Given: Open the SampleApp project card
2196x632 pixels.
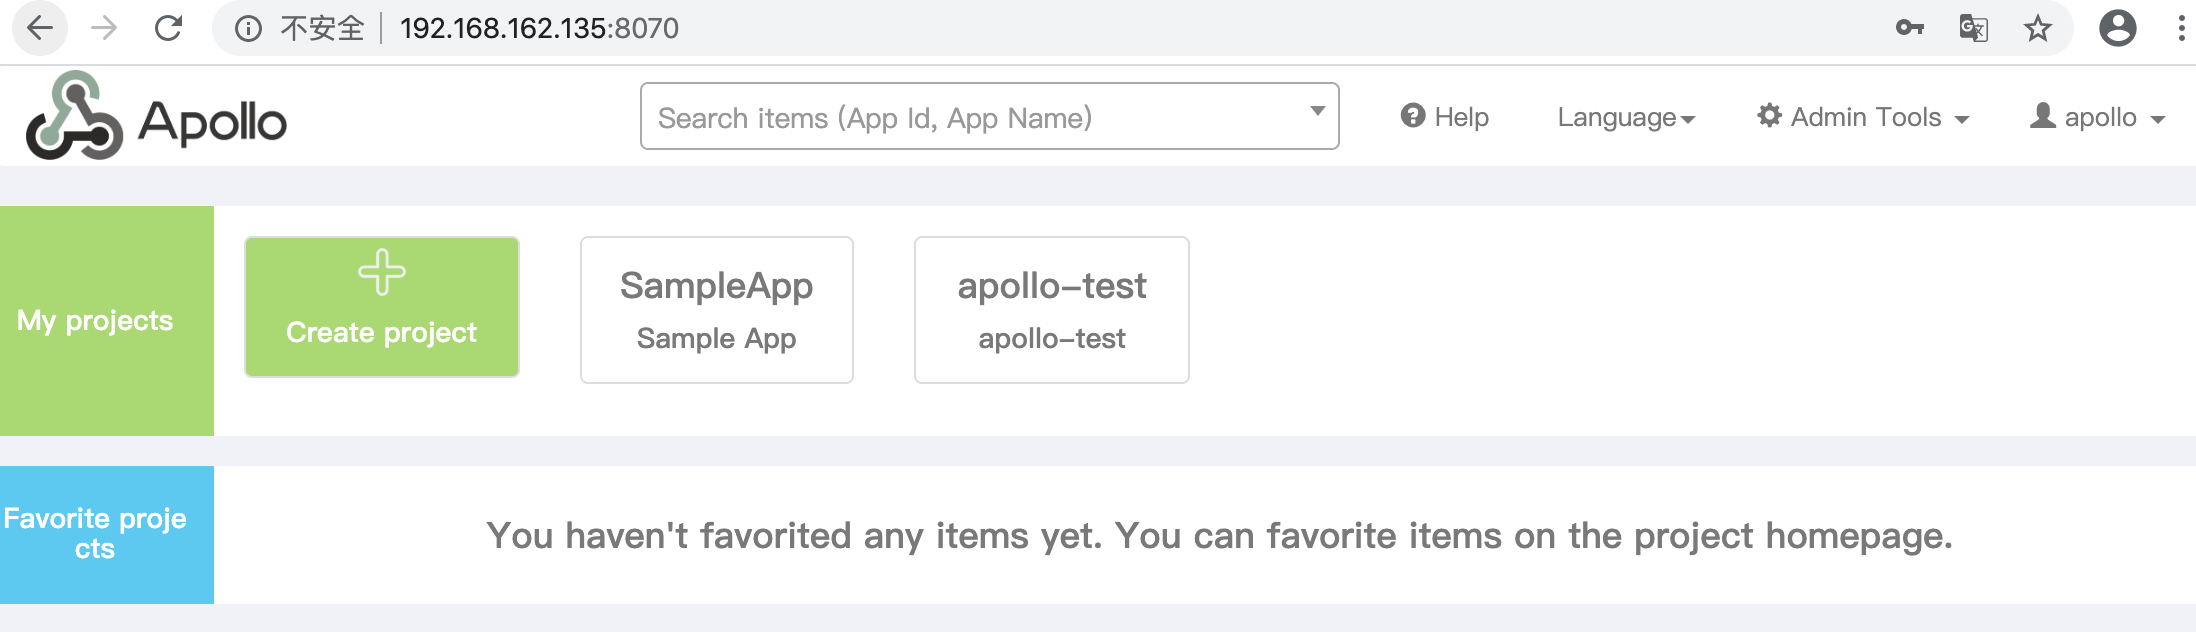Looking at the screenshot, I should pyautogui.click(x=717, y=310).
